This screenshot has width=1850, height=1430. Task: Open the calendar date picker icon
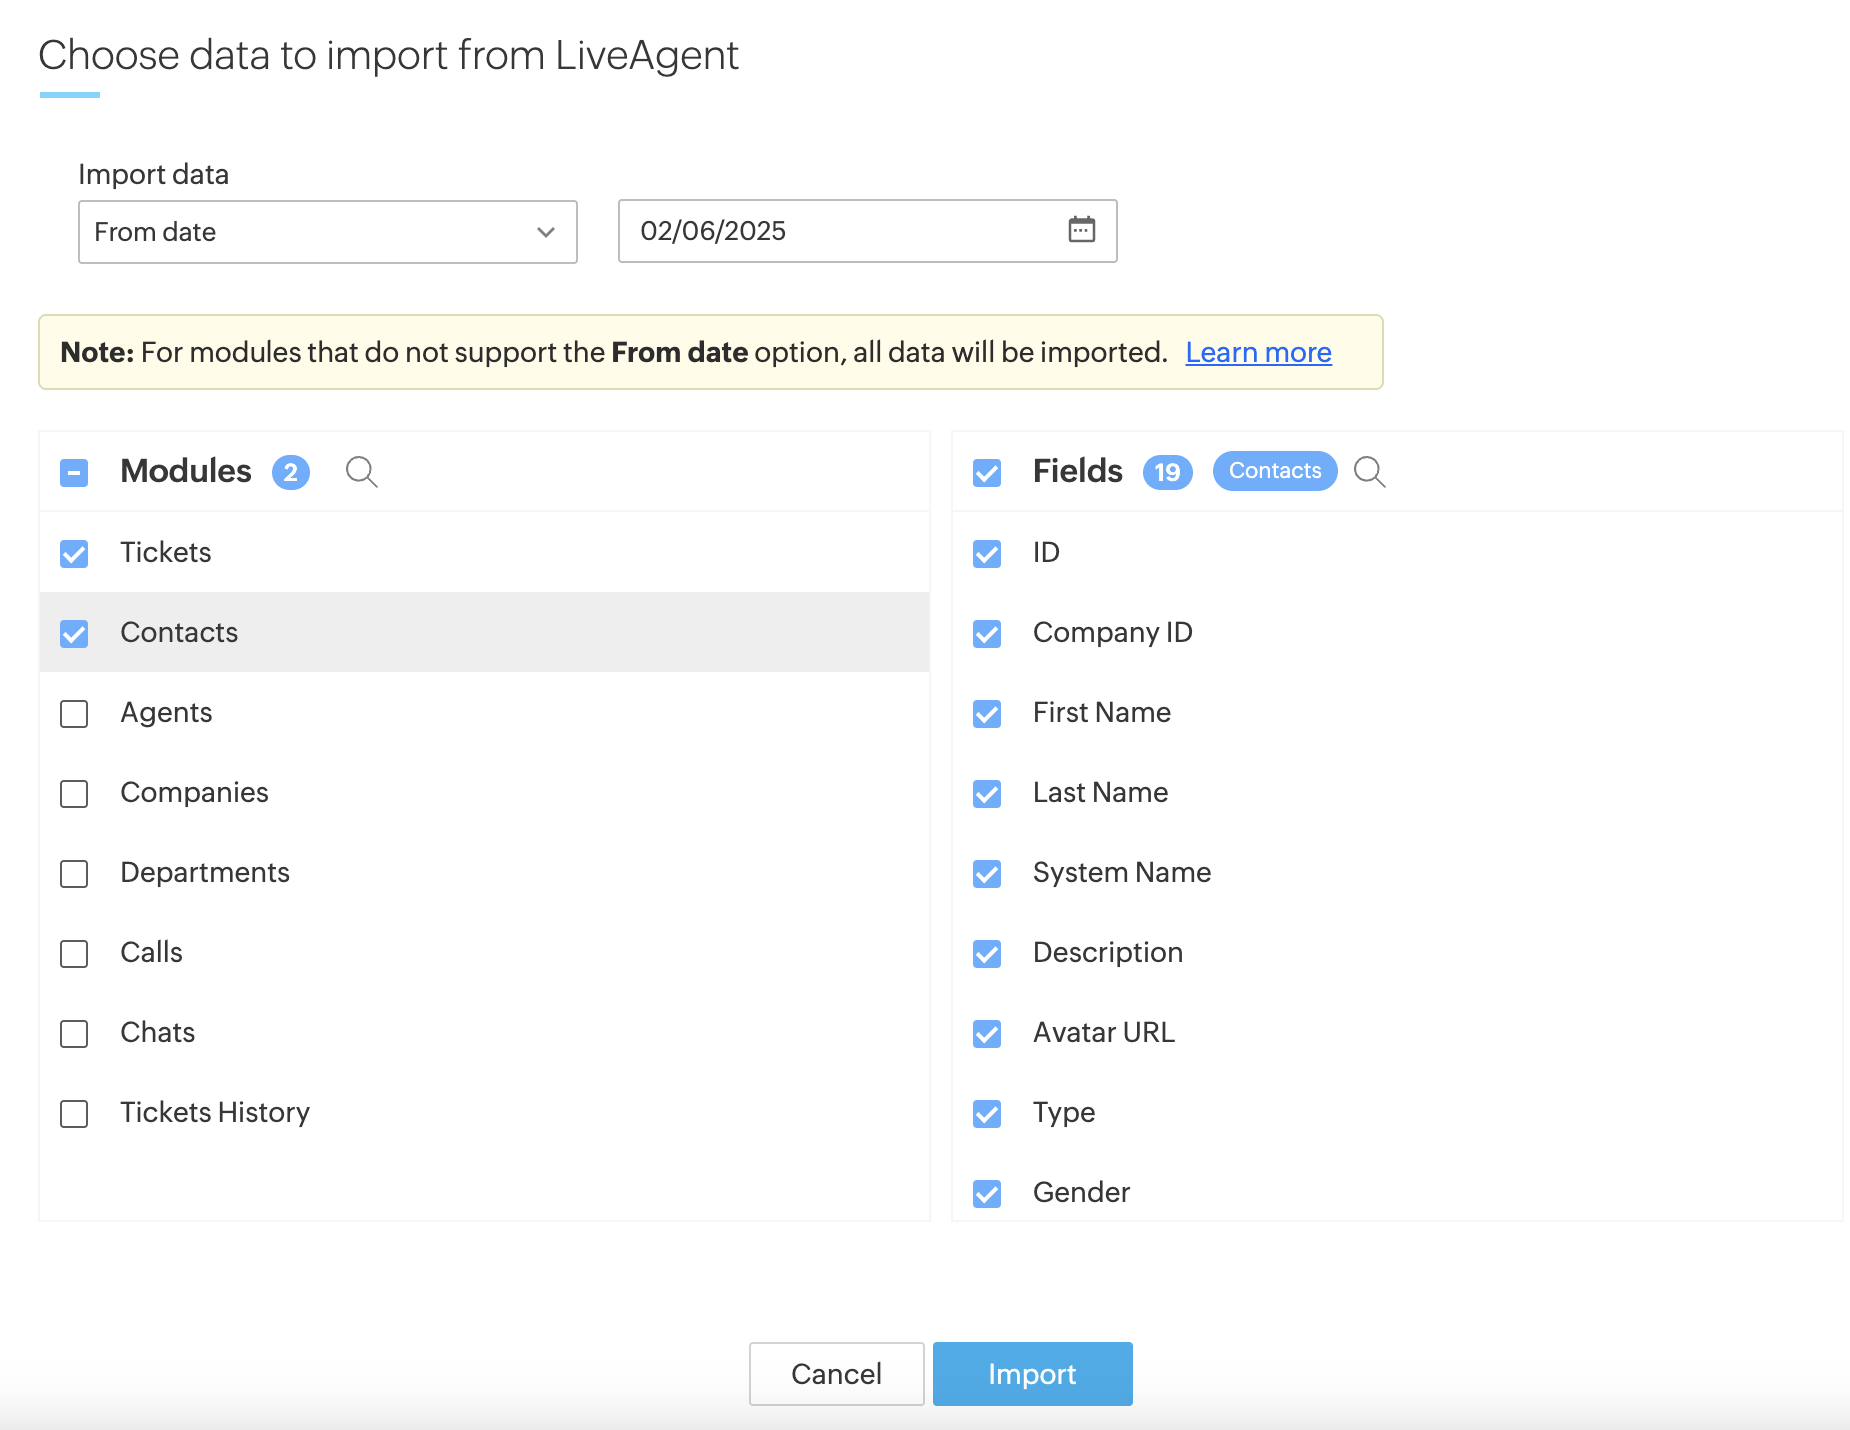coord(1081,230)
